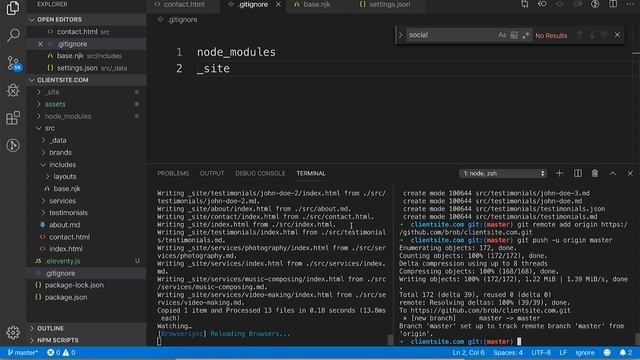Split the terminal pane
The width and height of the screenshot is (640, 360).
(x=578, y=173)
